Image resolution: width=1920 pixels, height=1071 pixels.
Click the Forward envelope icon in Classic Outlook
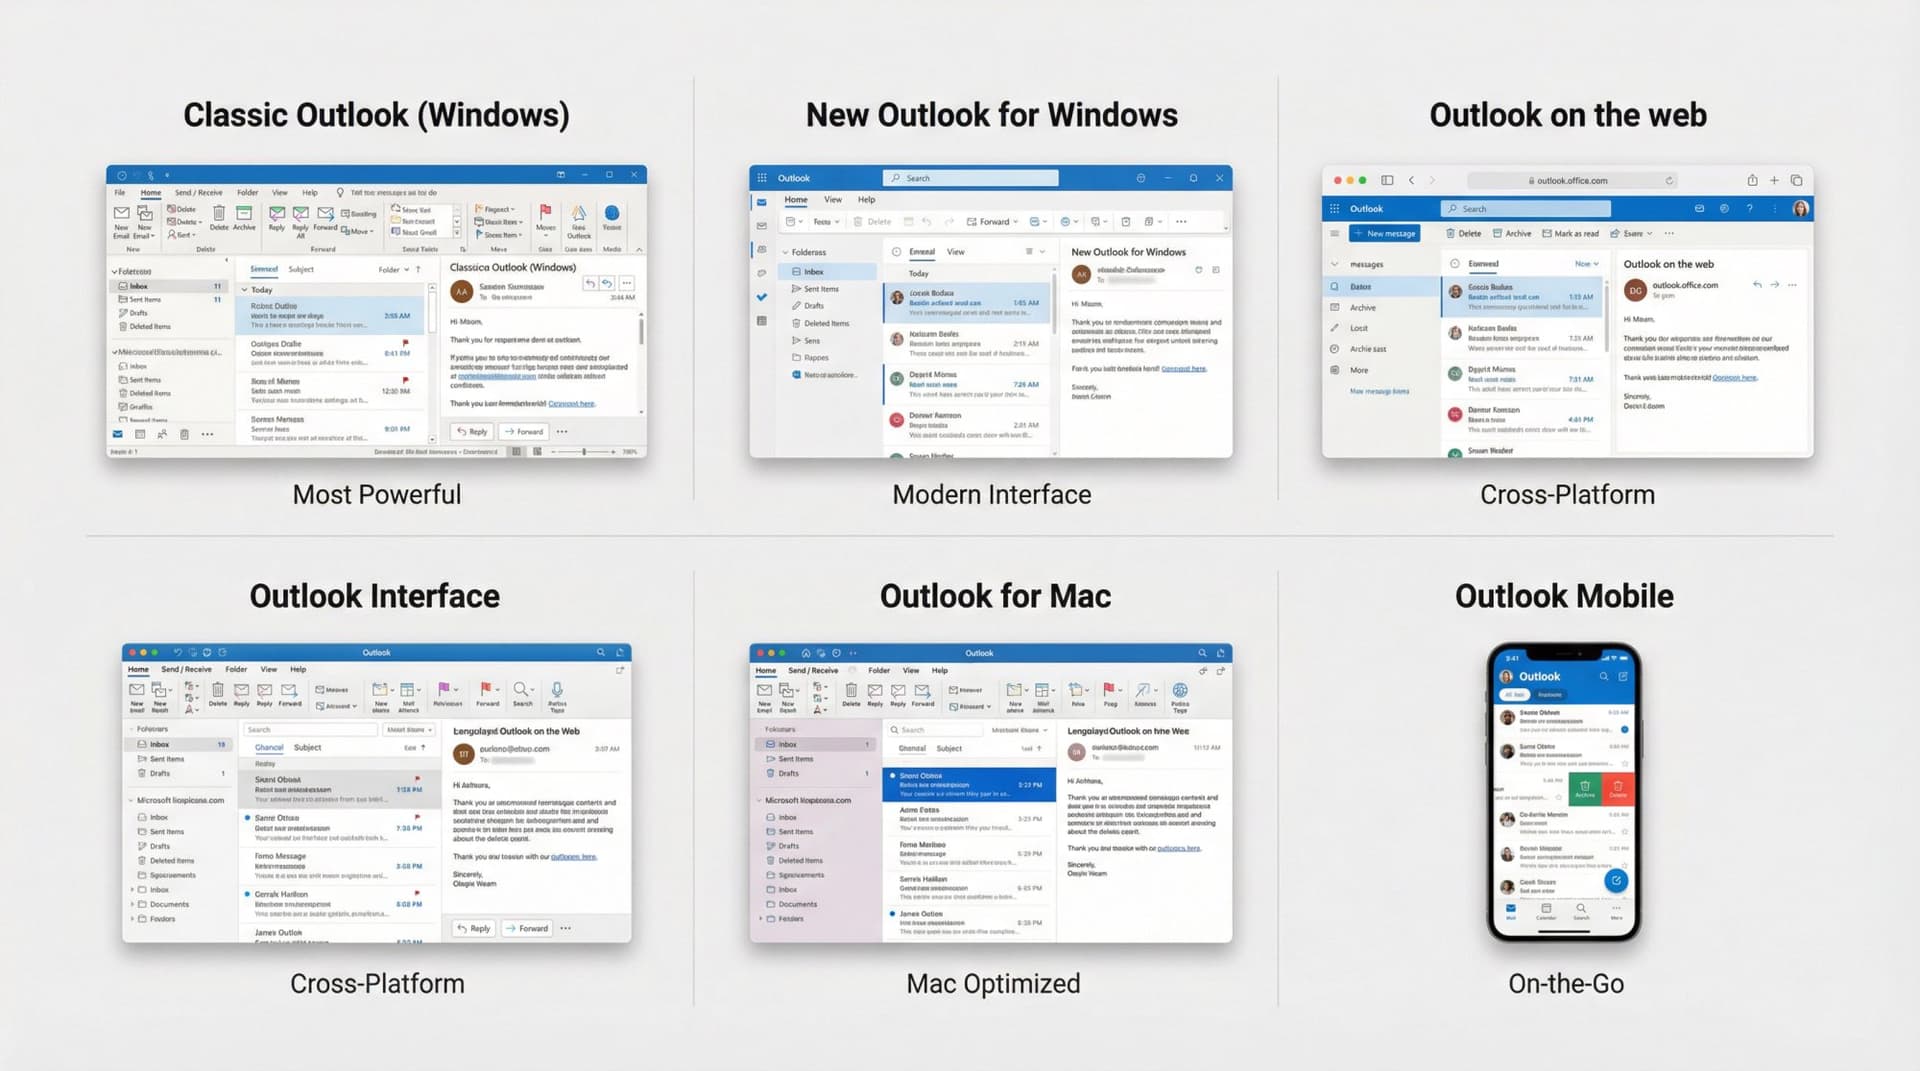pyautogui.click(x=325, y=215)
